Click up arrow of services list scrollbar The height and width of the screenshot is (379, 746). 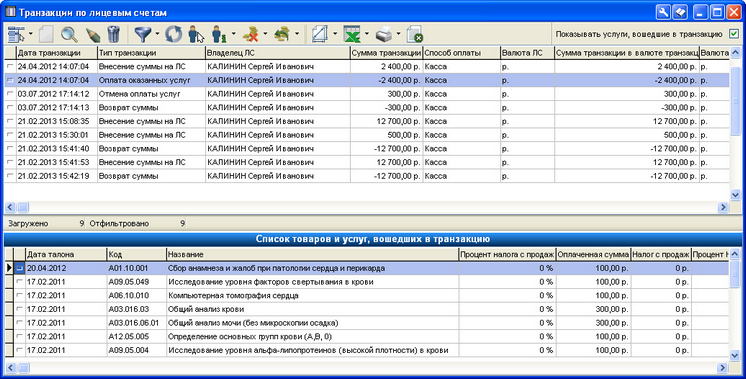(x=735, y=254)
